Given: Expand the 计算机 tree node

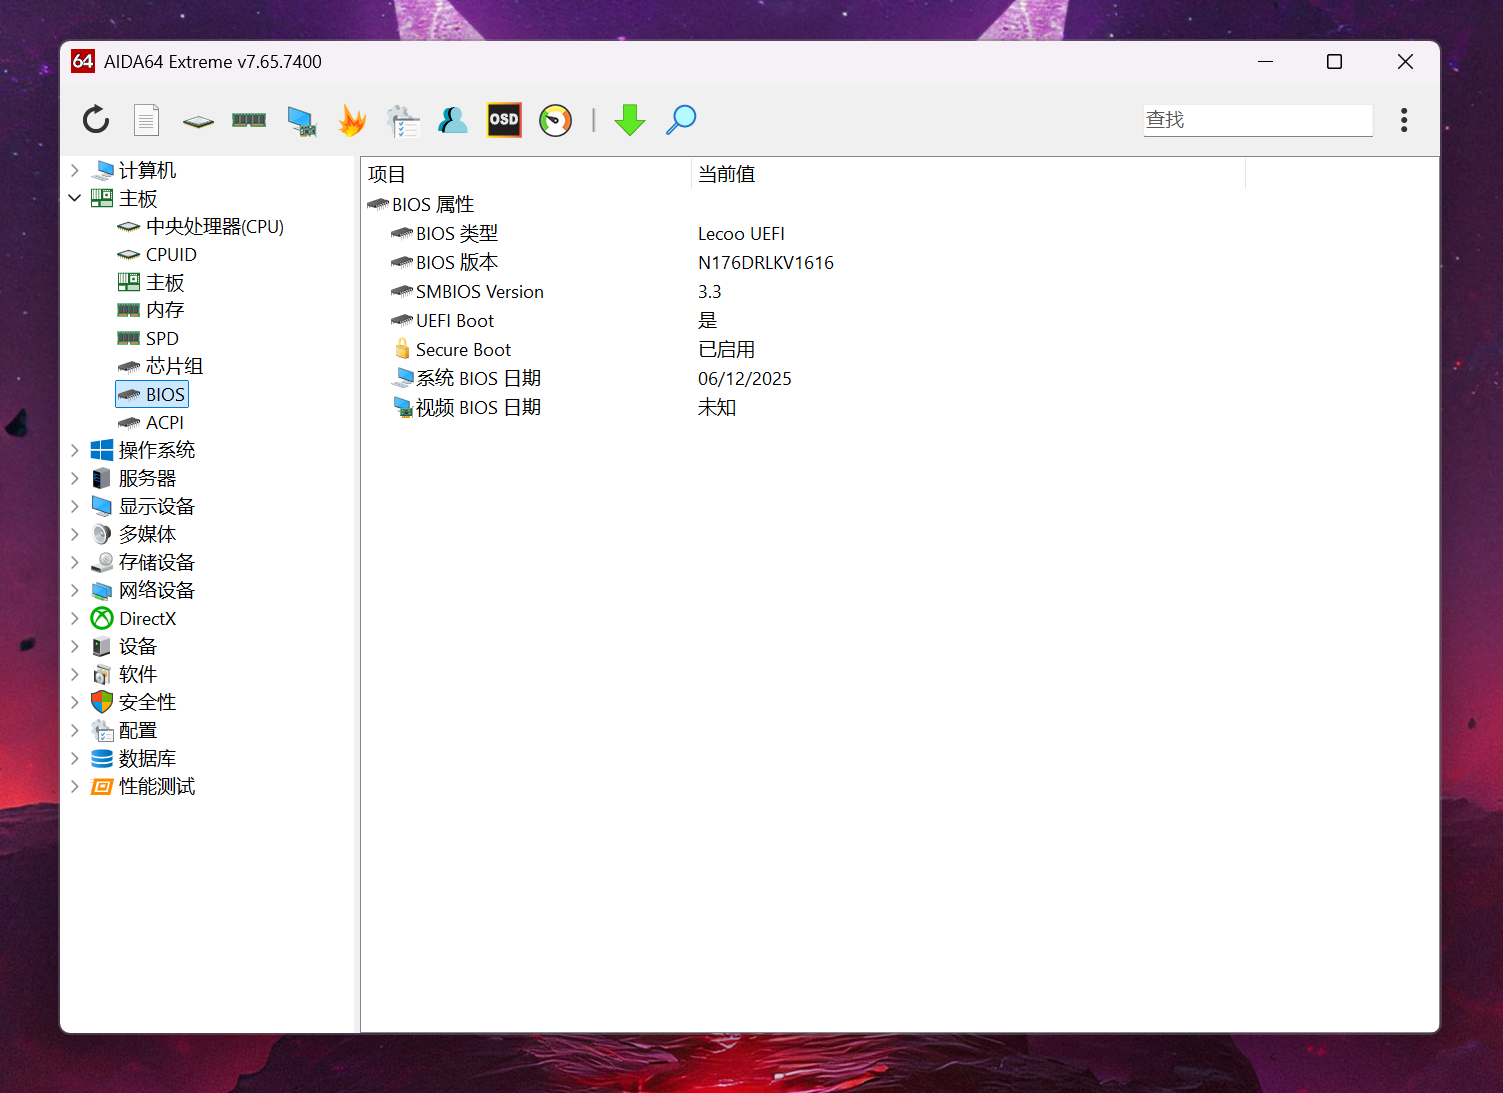Looking at the screenshot, I should click(75, 171).
